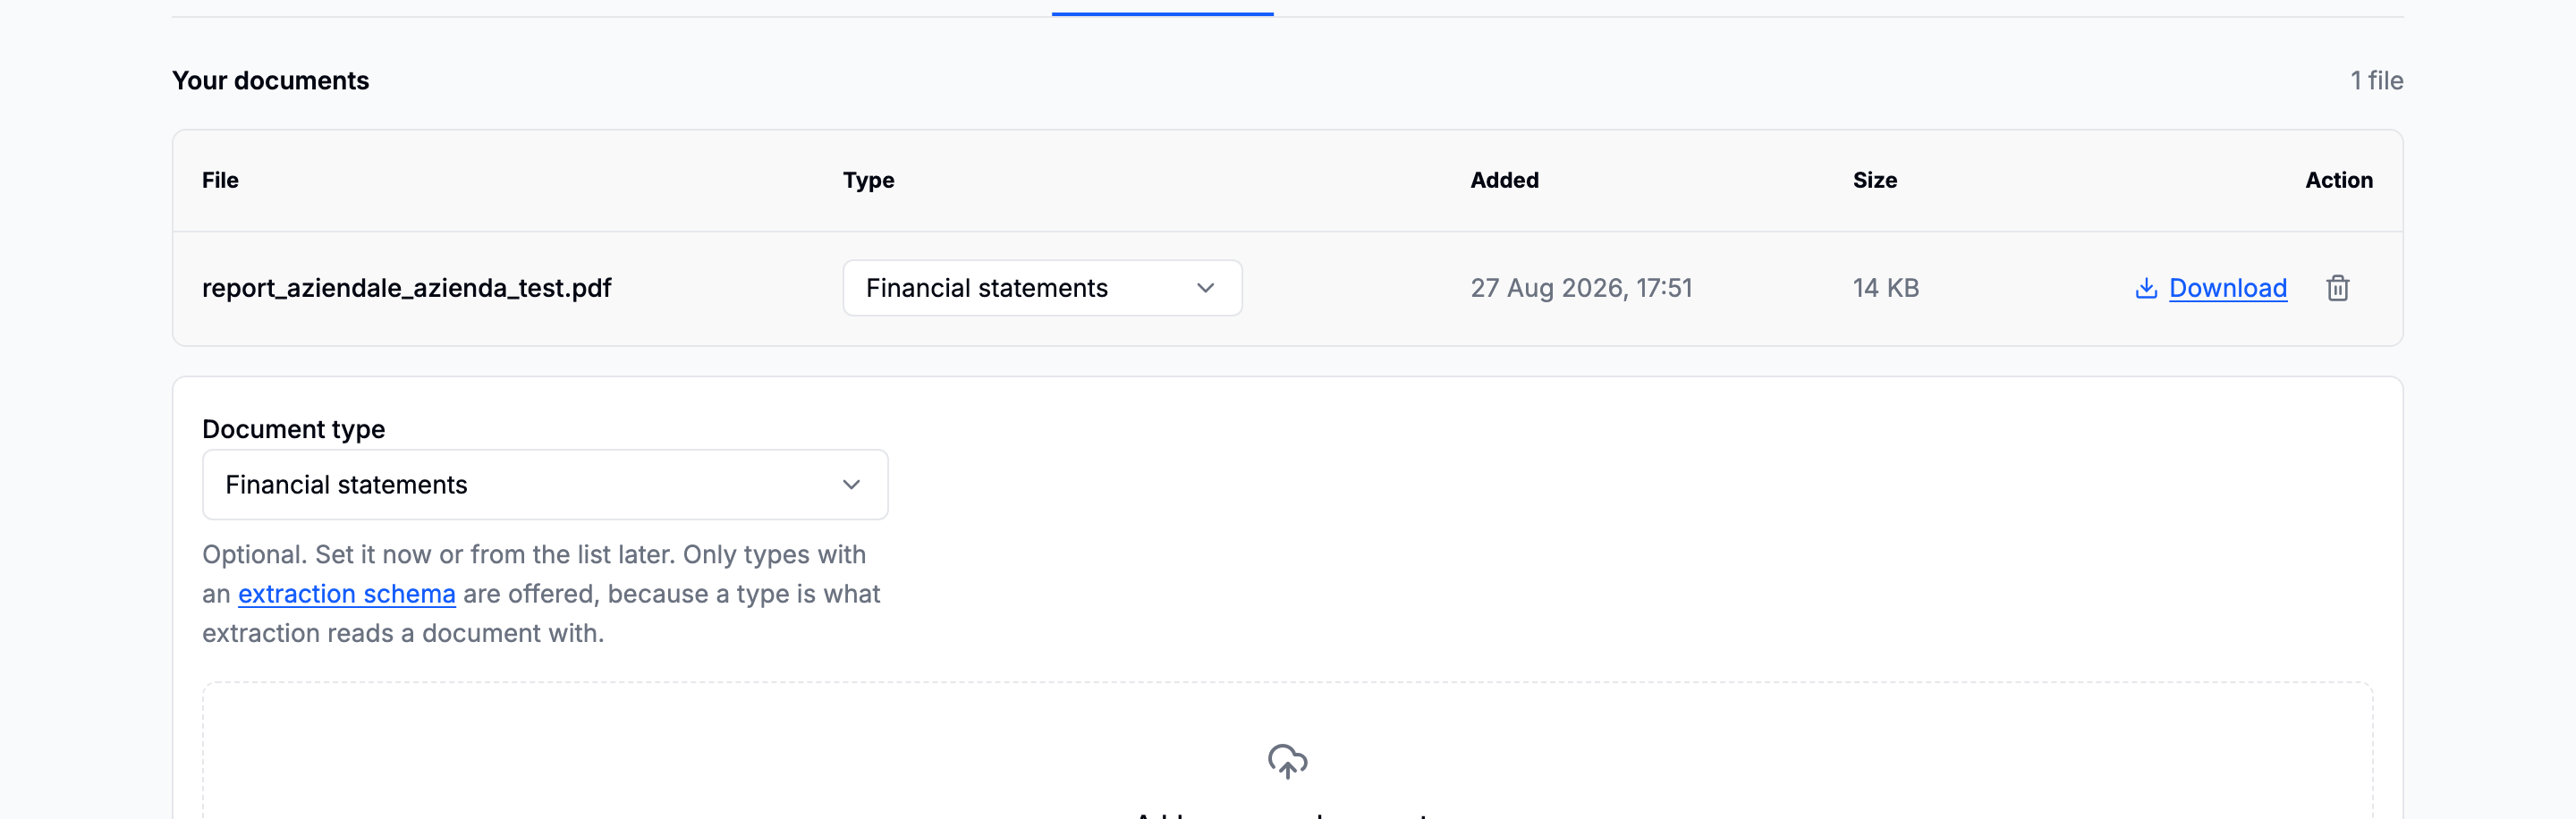This screenshot has height=819, width=2576.
Task: Select the active tab with blue underline
Action: pos(1162,8)
